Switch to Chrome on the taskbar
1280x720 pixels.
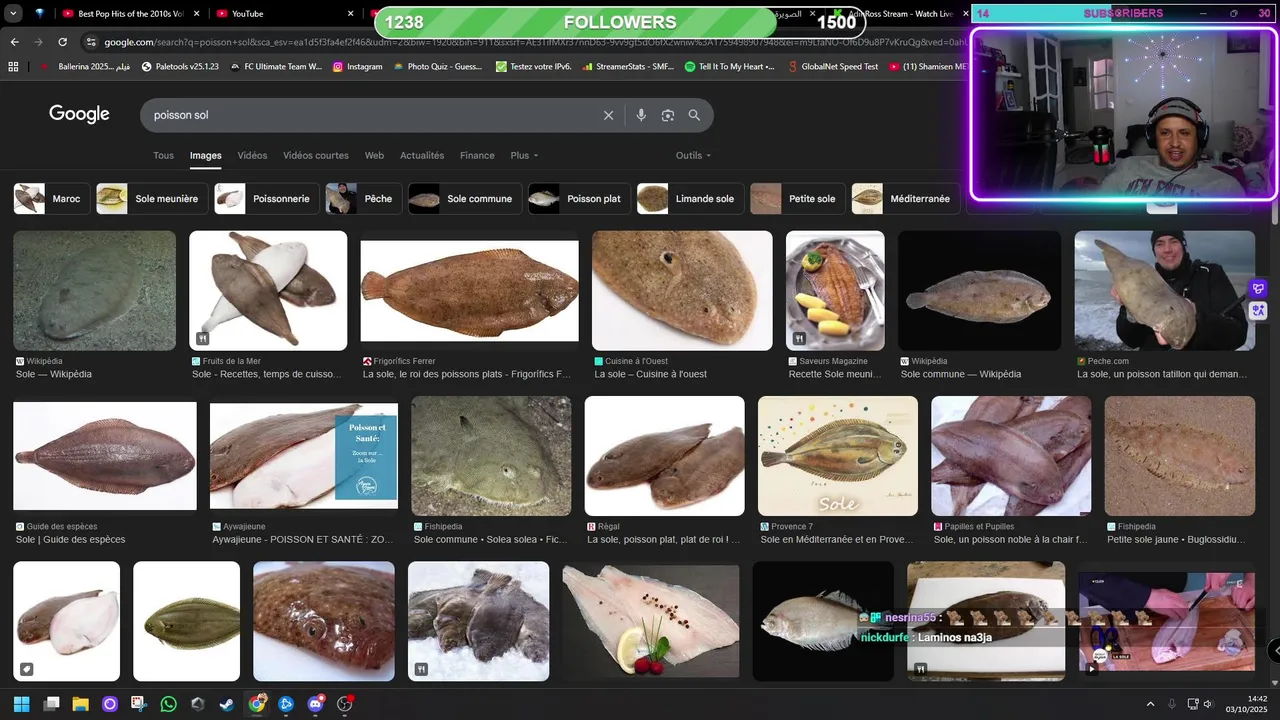click(x=257, y=704)
